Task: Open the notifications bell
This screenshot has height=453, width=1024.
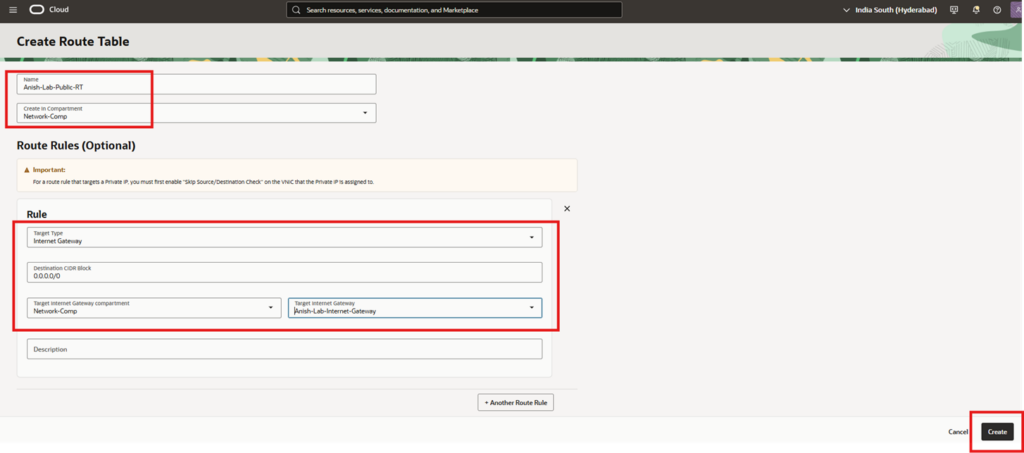Action: (975, 9)
